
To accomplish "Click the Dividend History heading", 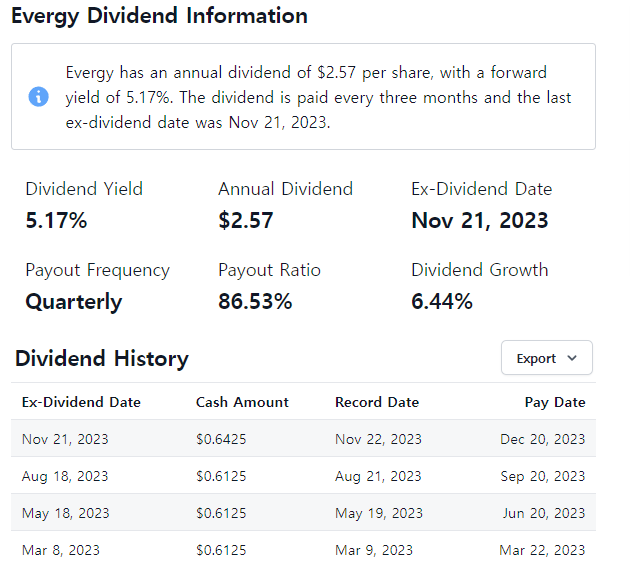I will click(x=102, y=359).
